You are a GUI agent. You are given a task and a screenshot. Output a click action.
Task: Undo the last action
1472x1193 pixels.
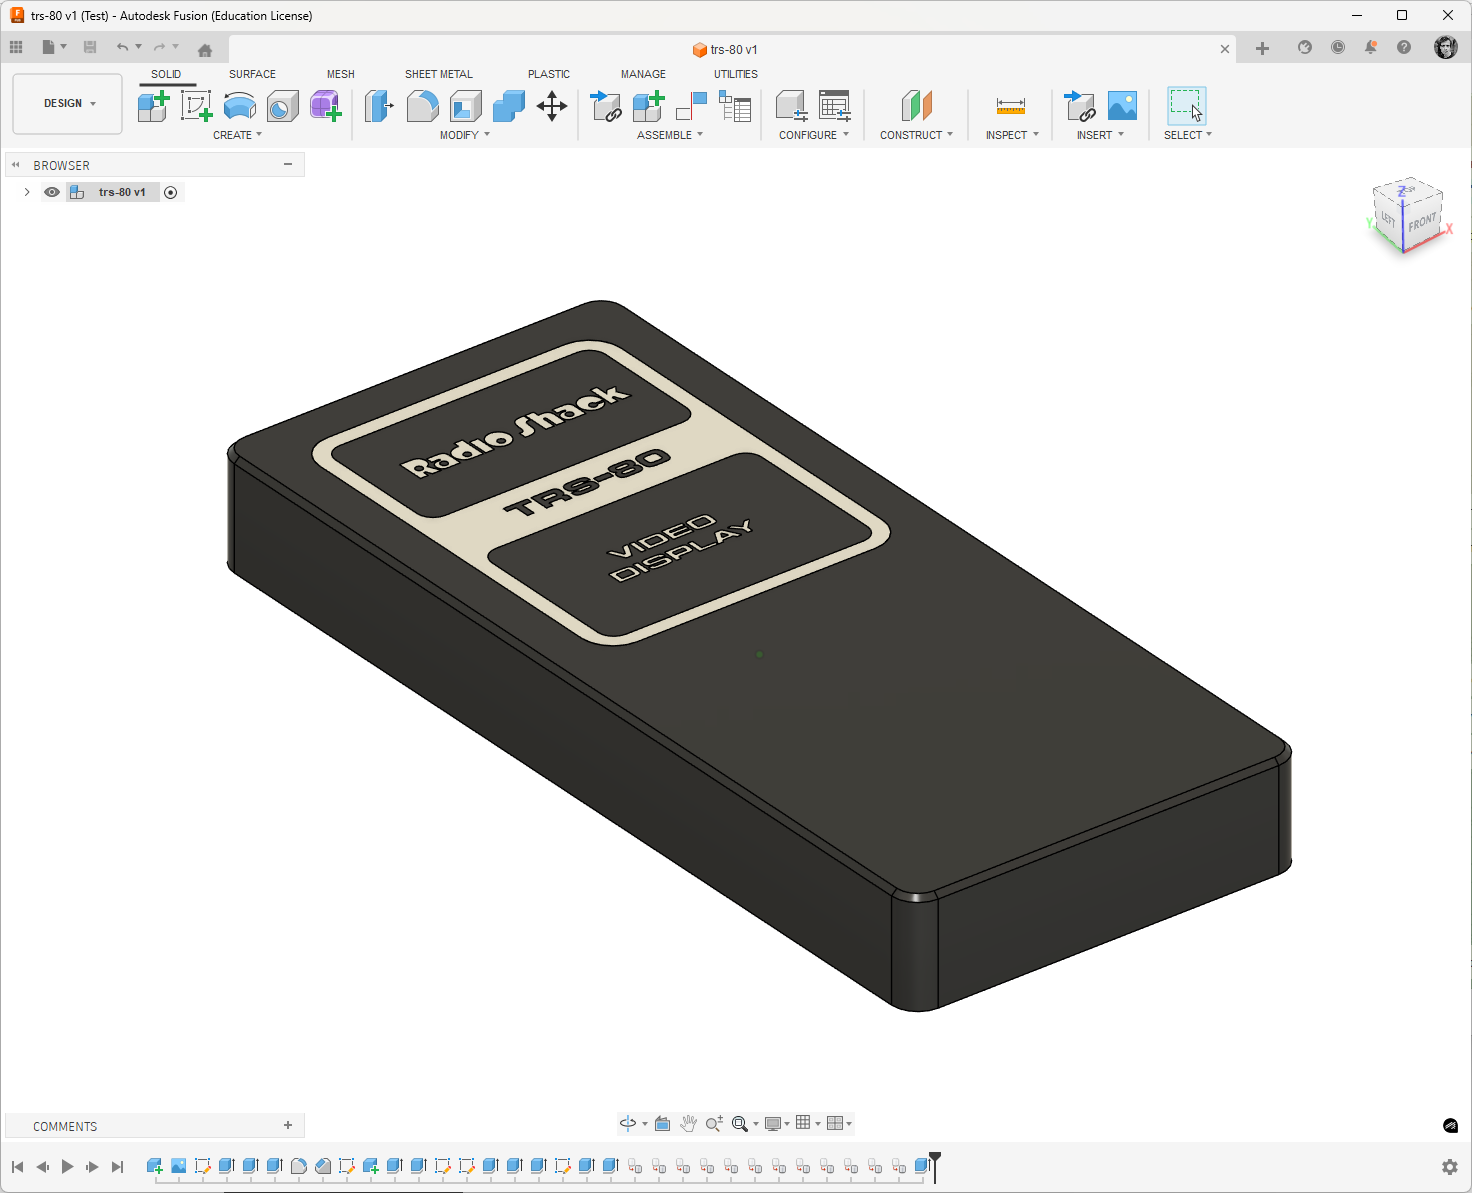(x=122, y=47)
